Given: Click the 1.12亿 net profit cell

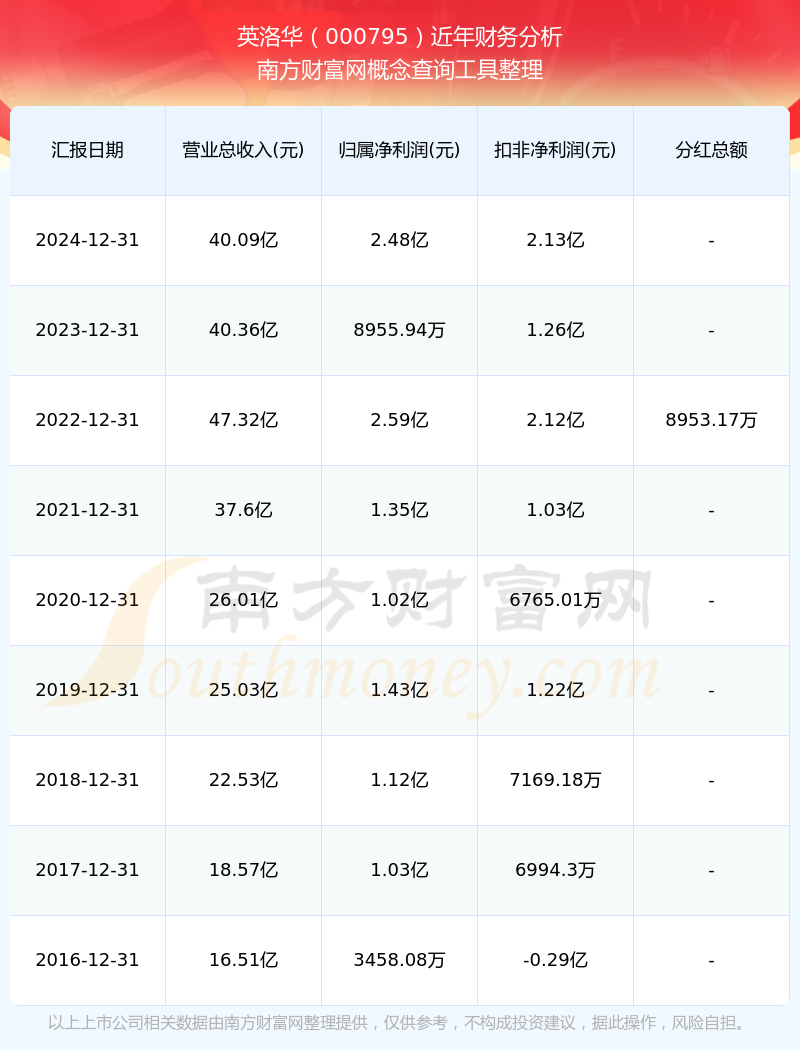Looking at the screenshot, I should [x=400, y=780].
